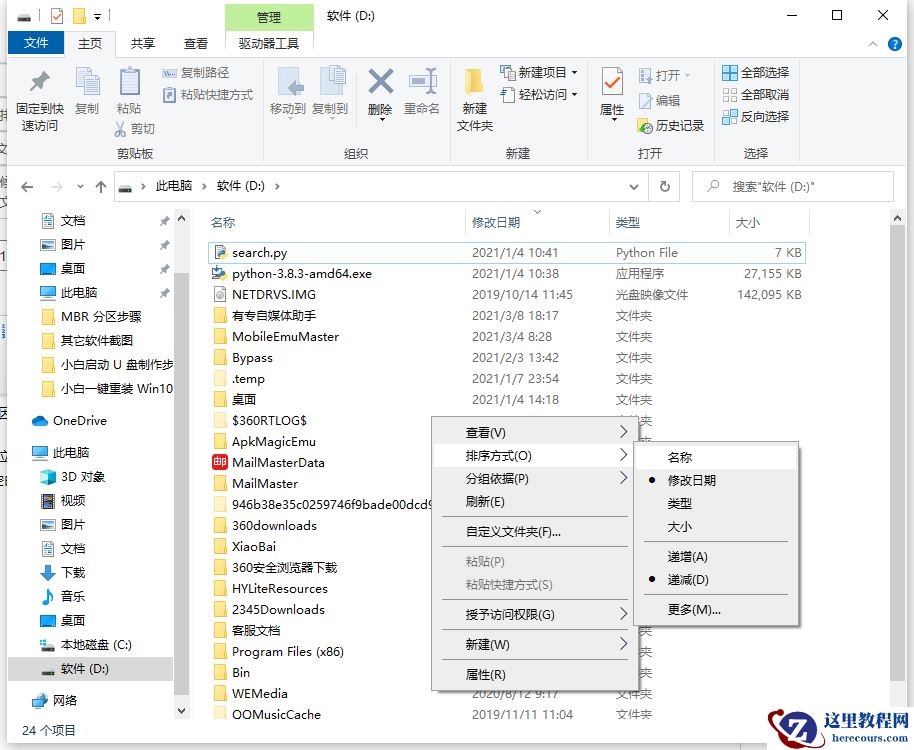
Task: Click 反向选择 to invert selection
Action: (755, 115)
